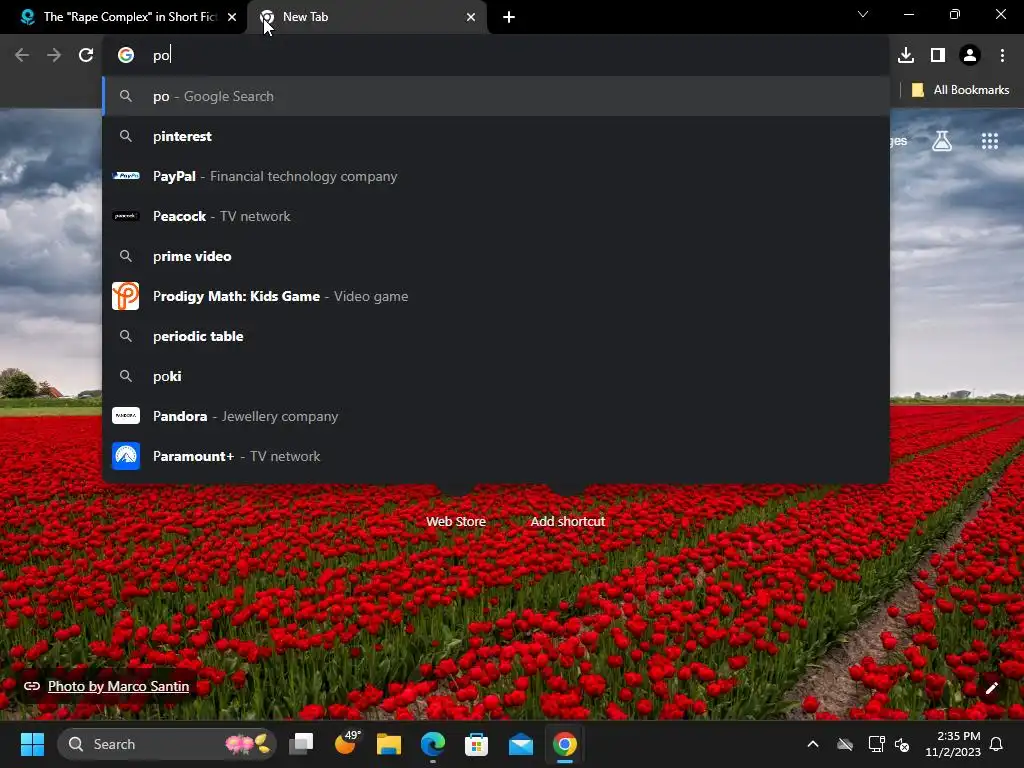Open the tab search chevron
The height and width of the screenshot is (768, 1024).
[863, 14]
